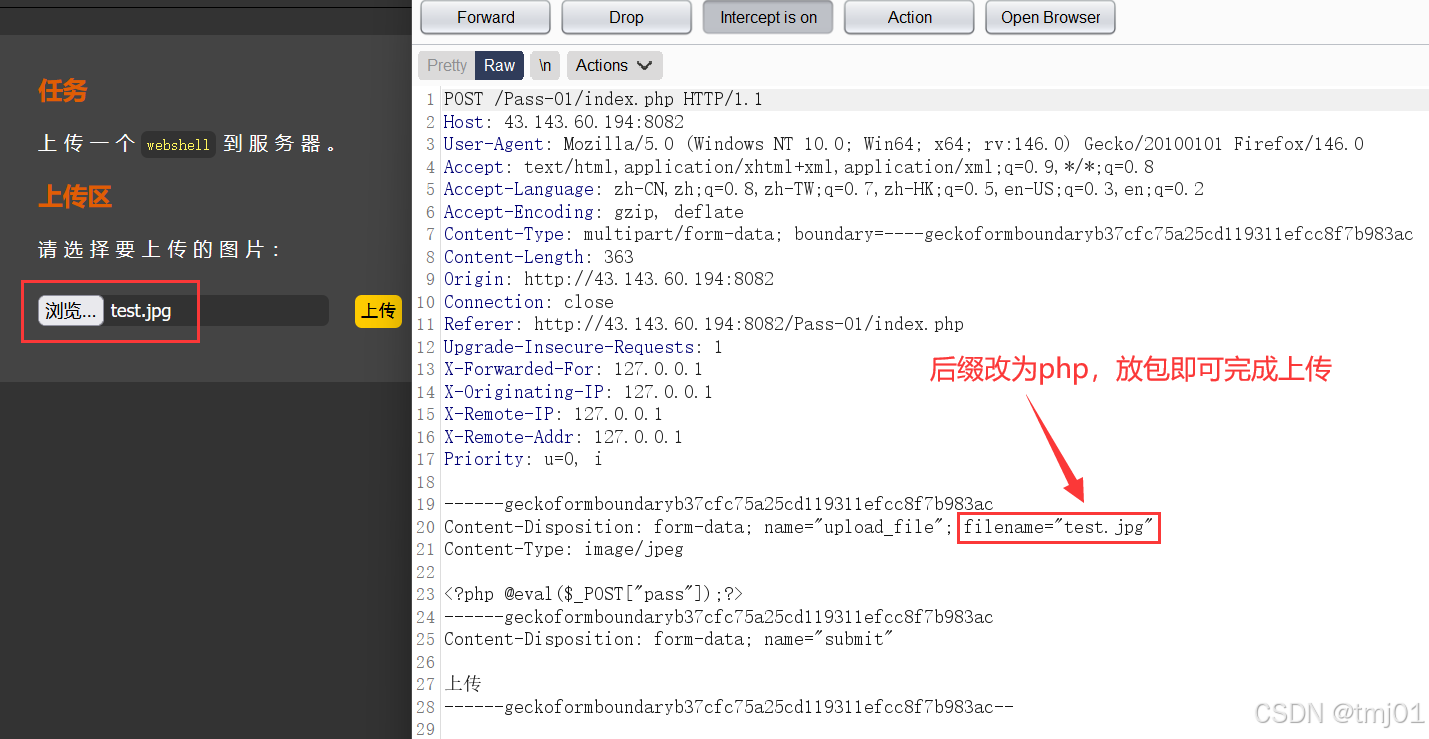Click the Content-Type: image/jpeg line
1429x739 pixels.
pos(564,549)
